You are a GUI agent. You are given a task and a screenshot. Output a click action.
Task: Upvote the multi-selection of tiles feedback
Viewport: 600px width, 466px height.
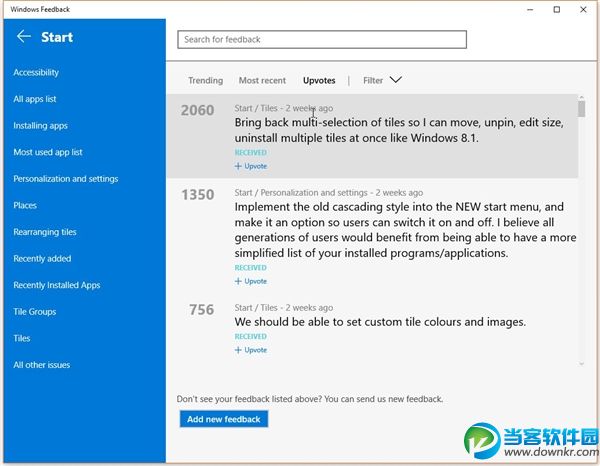(x=251, y=166)
